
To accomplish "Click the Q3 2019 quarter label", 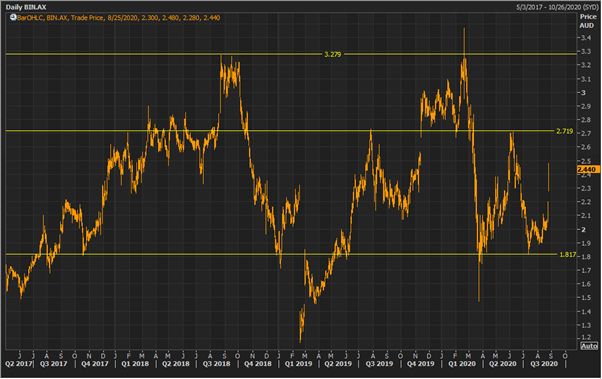I will (379, 364).
